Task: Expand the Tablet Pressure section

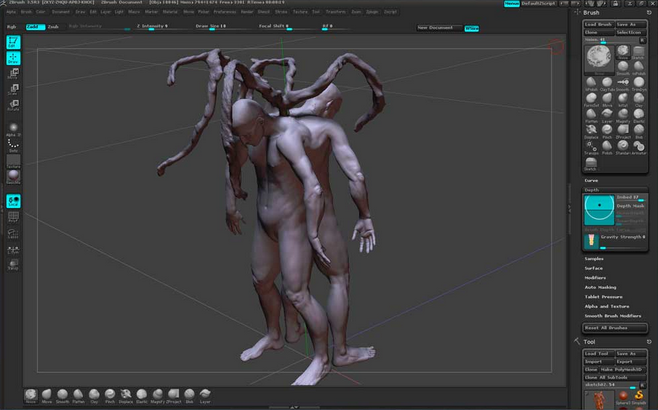Action: 603,296
